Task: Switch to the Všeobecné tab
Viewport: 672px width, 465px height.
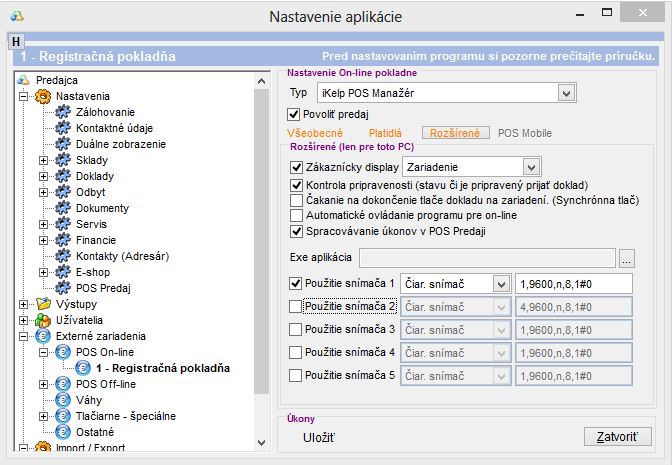Action: coord(315,132)
